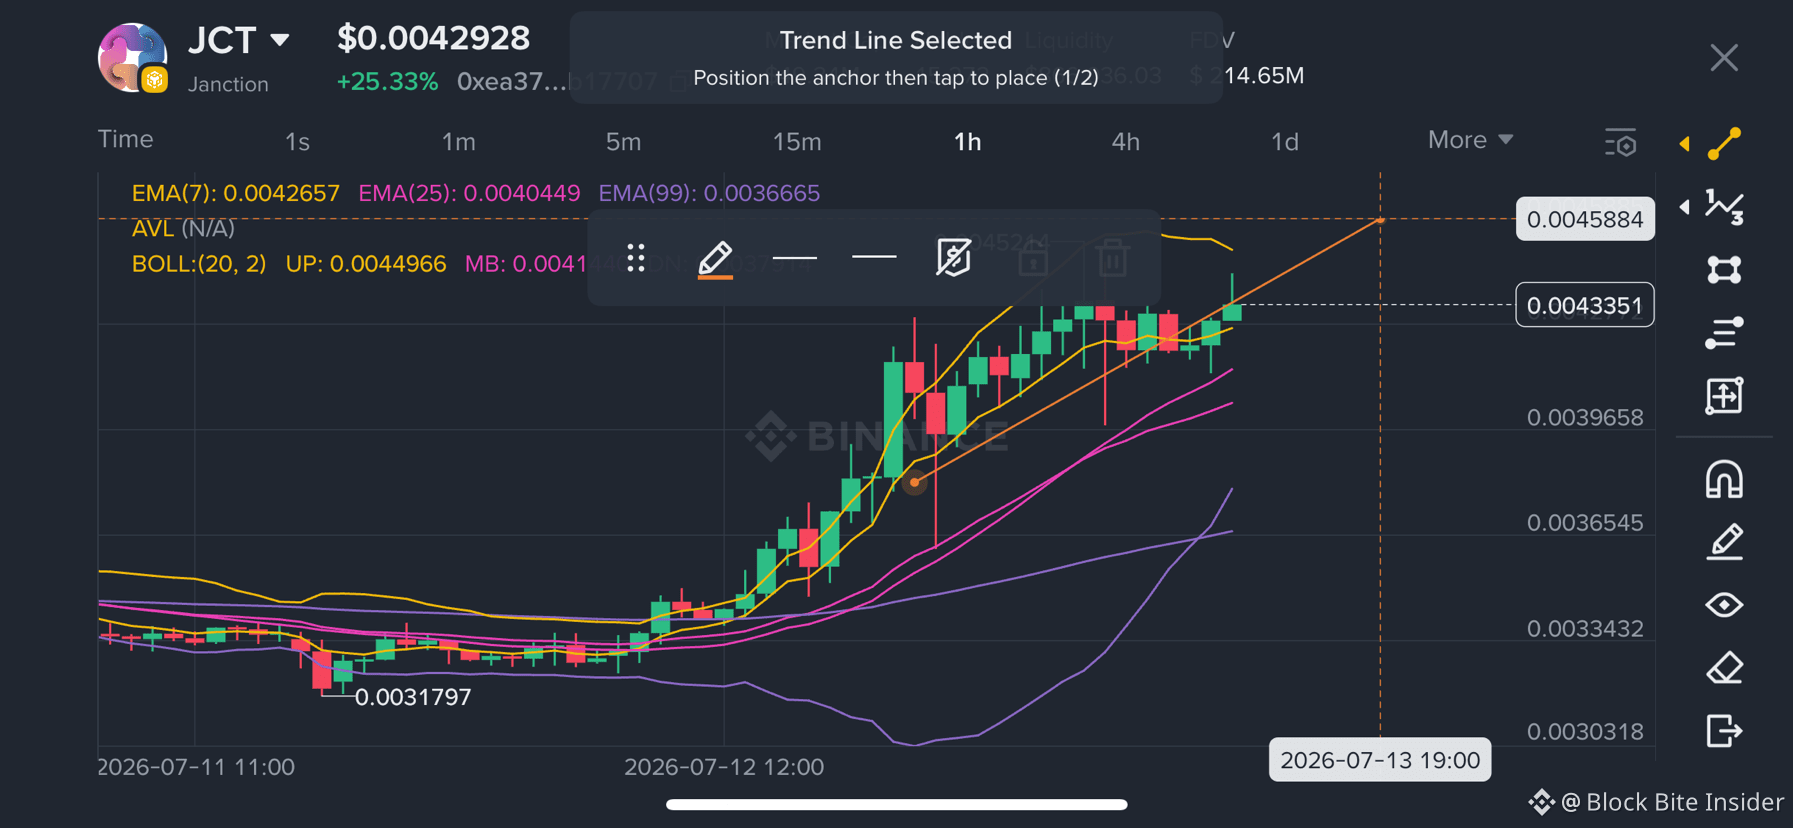Tap the AVL (N/A) indicator label
1793x828 pixels.
click(183, 228)
